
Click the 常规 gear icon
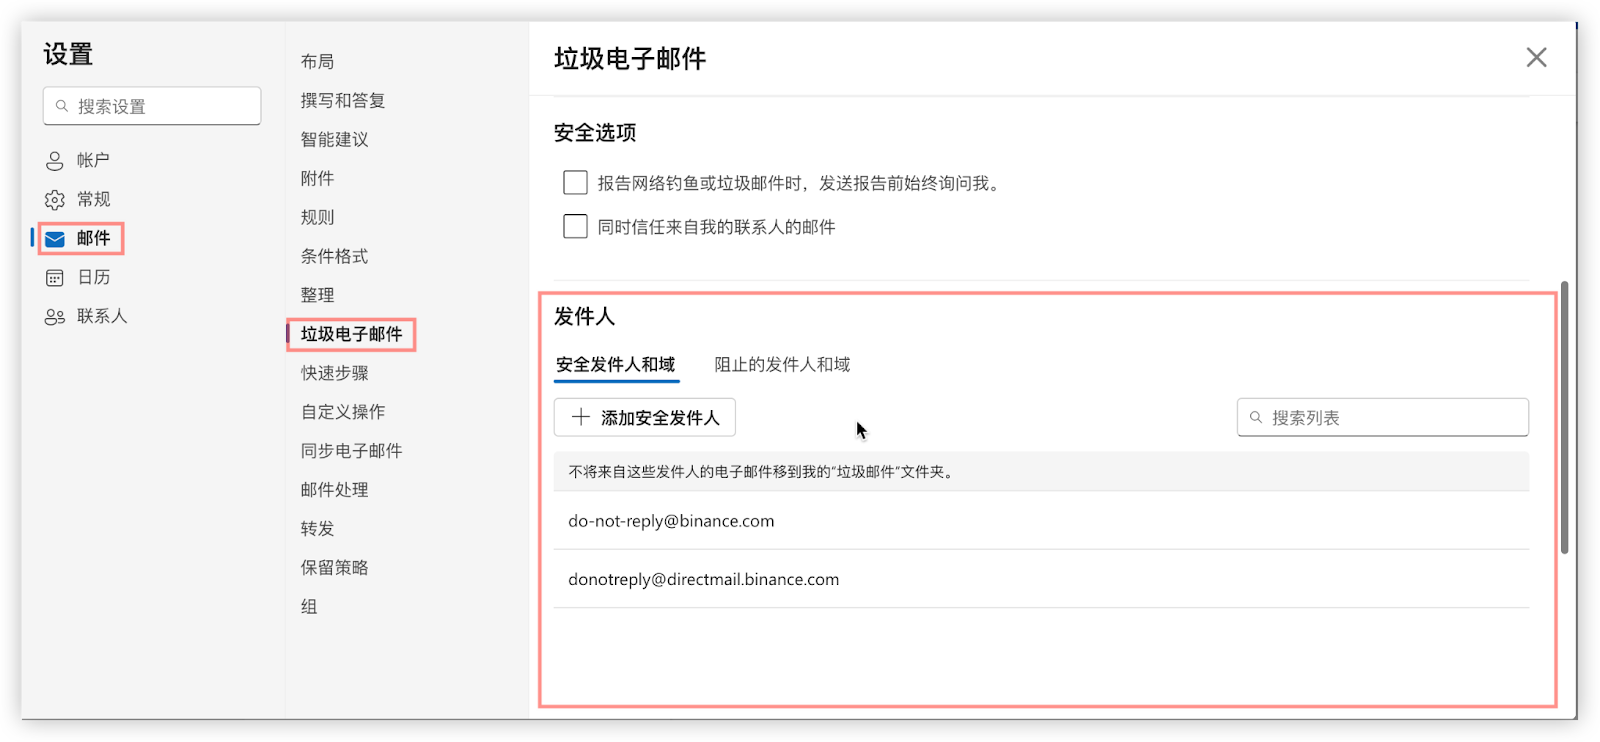pos(55,200)
